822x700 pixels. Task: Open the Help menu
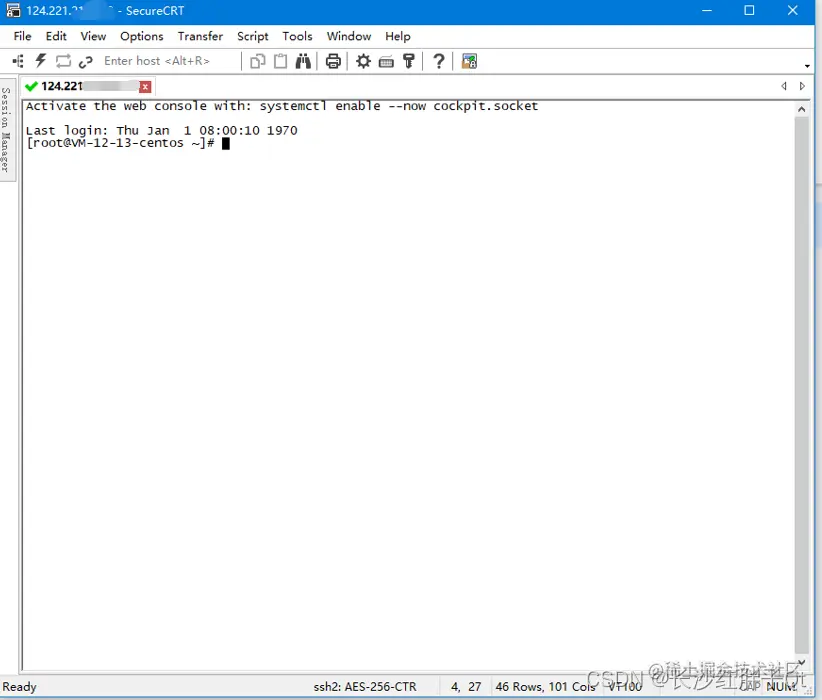click(398, 36)
